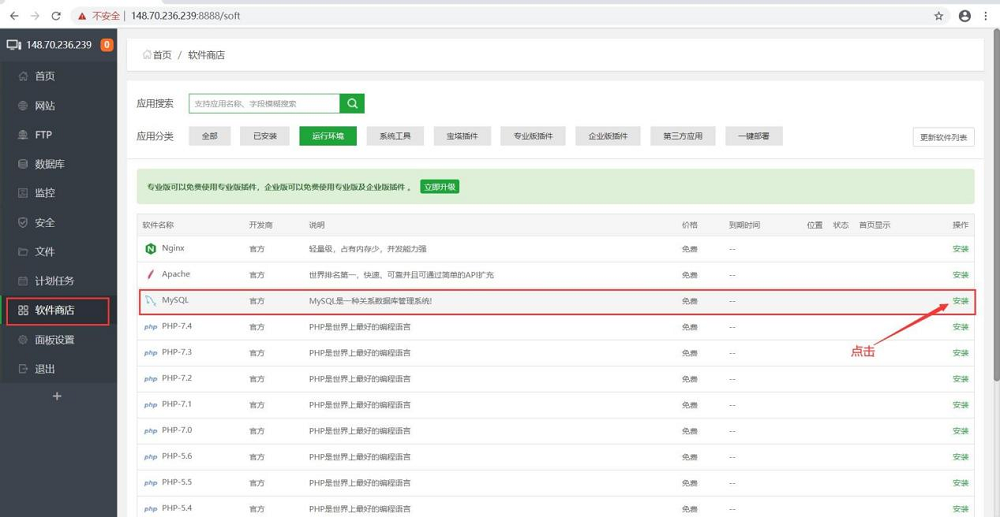
Task: Open the browser profile avatar icon
Action: click(965, 16)
